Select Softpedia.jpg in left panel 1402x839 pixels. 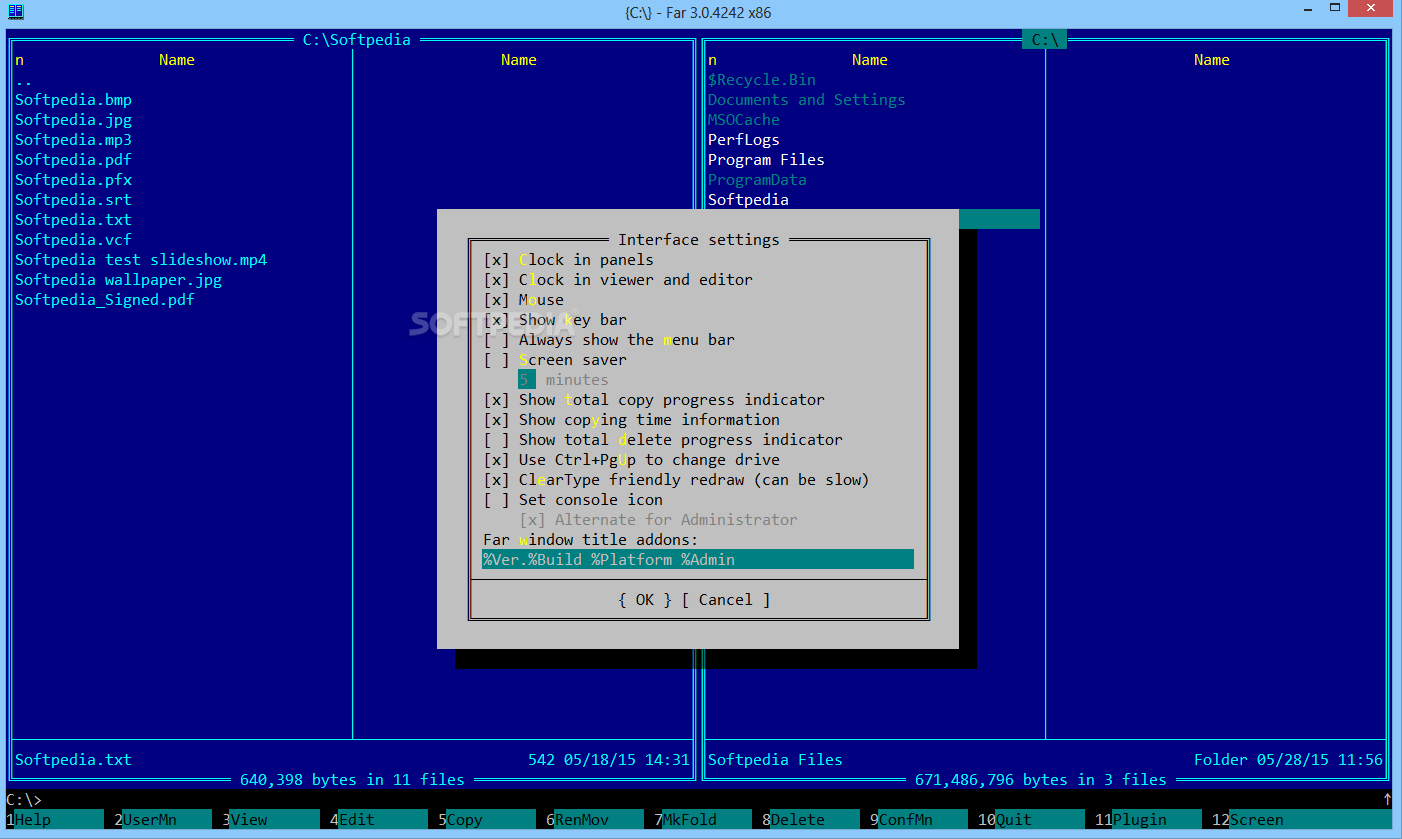[x=73, y=120]
